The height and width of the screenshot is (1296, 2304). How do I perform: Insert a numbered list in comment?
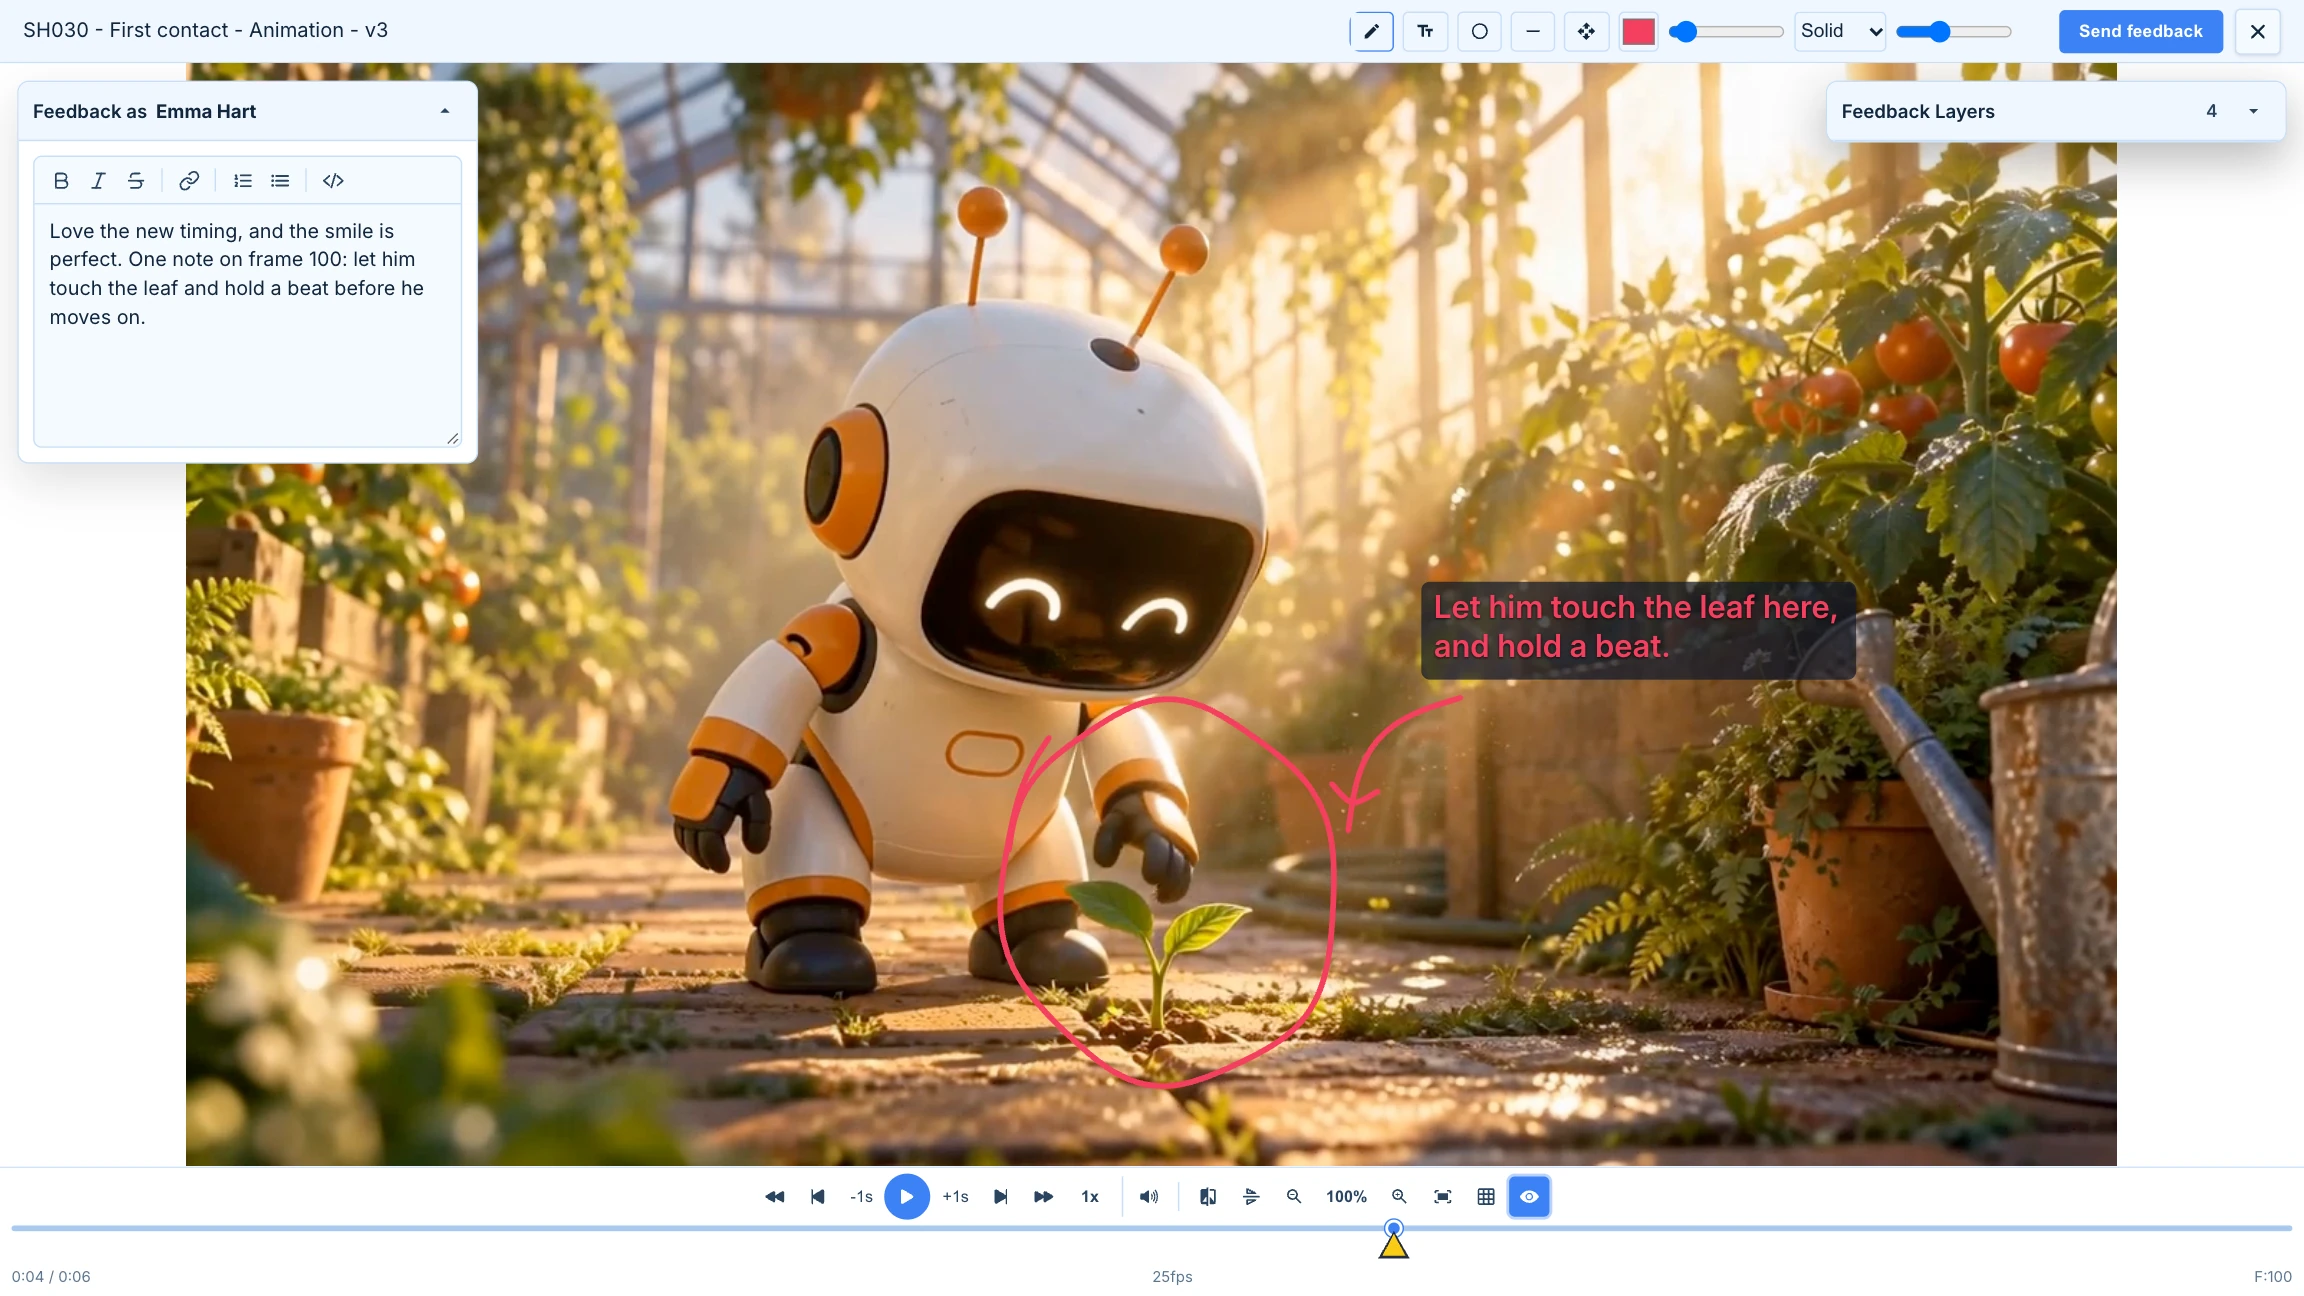click(242, 180)
